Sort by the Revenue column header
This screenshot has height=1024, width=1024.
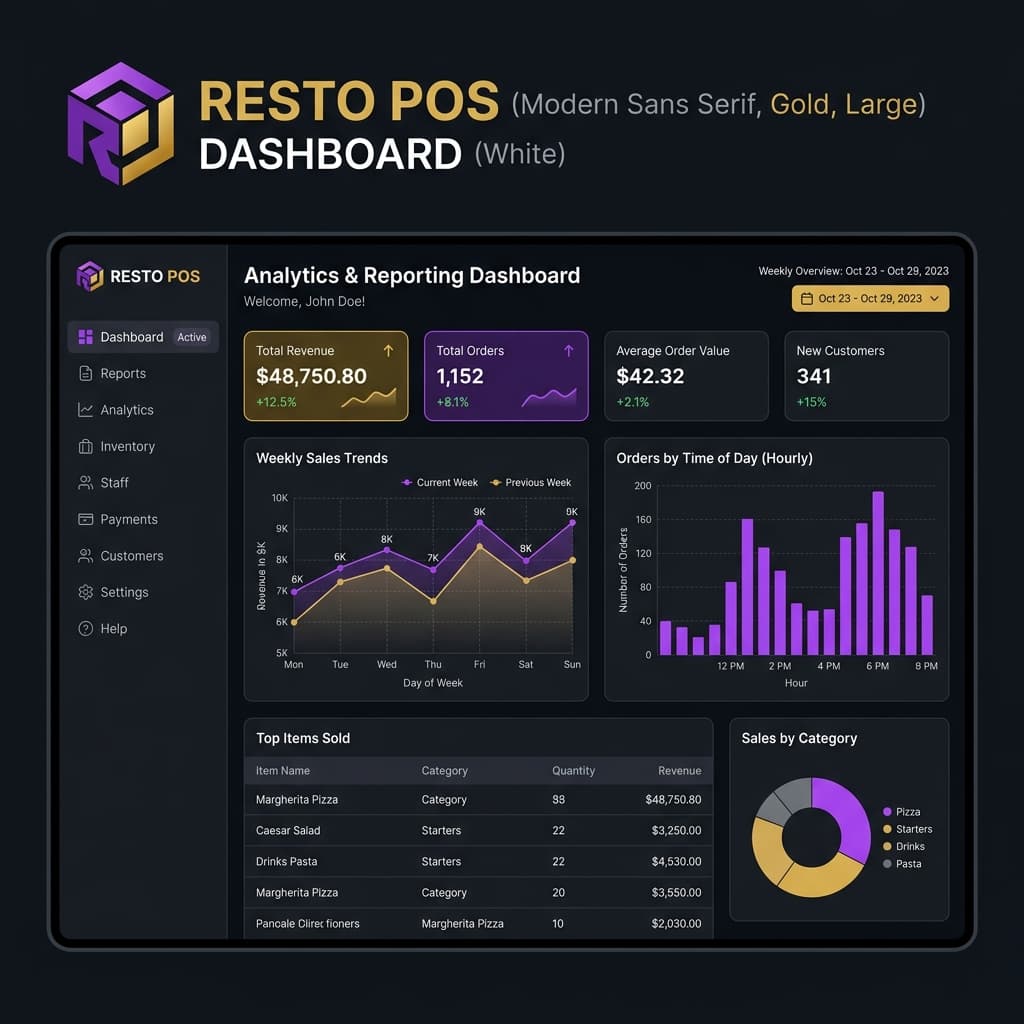[680, 771]
